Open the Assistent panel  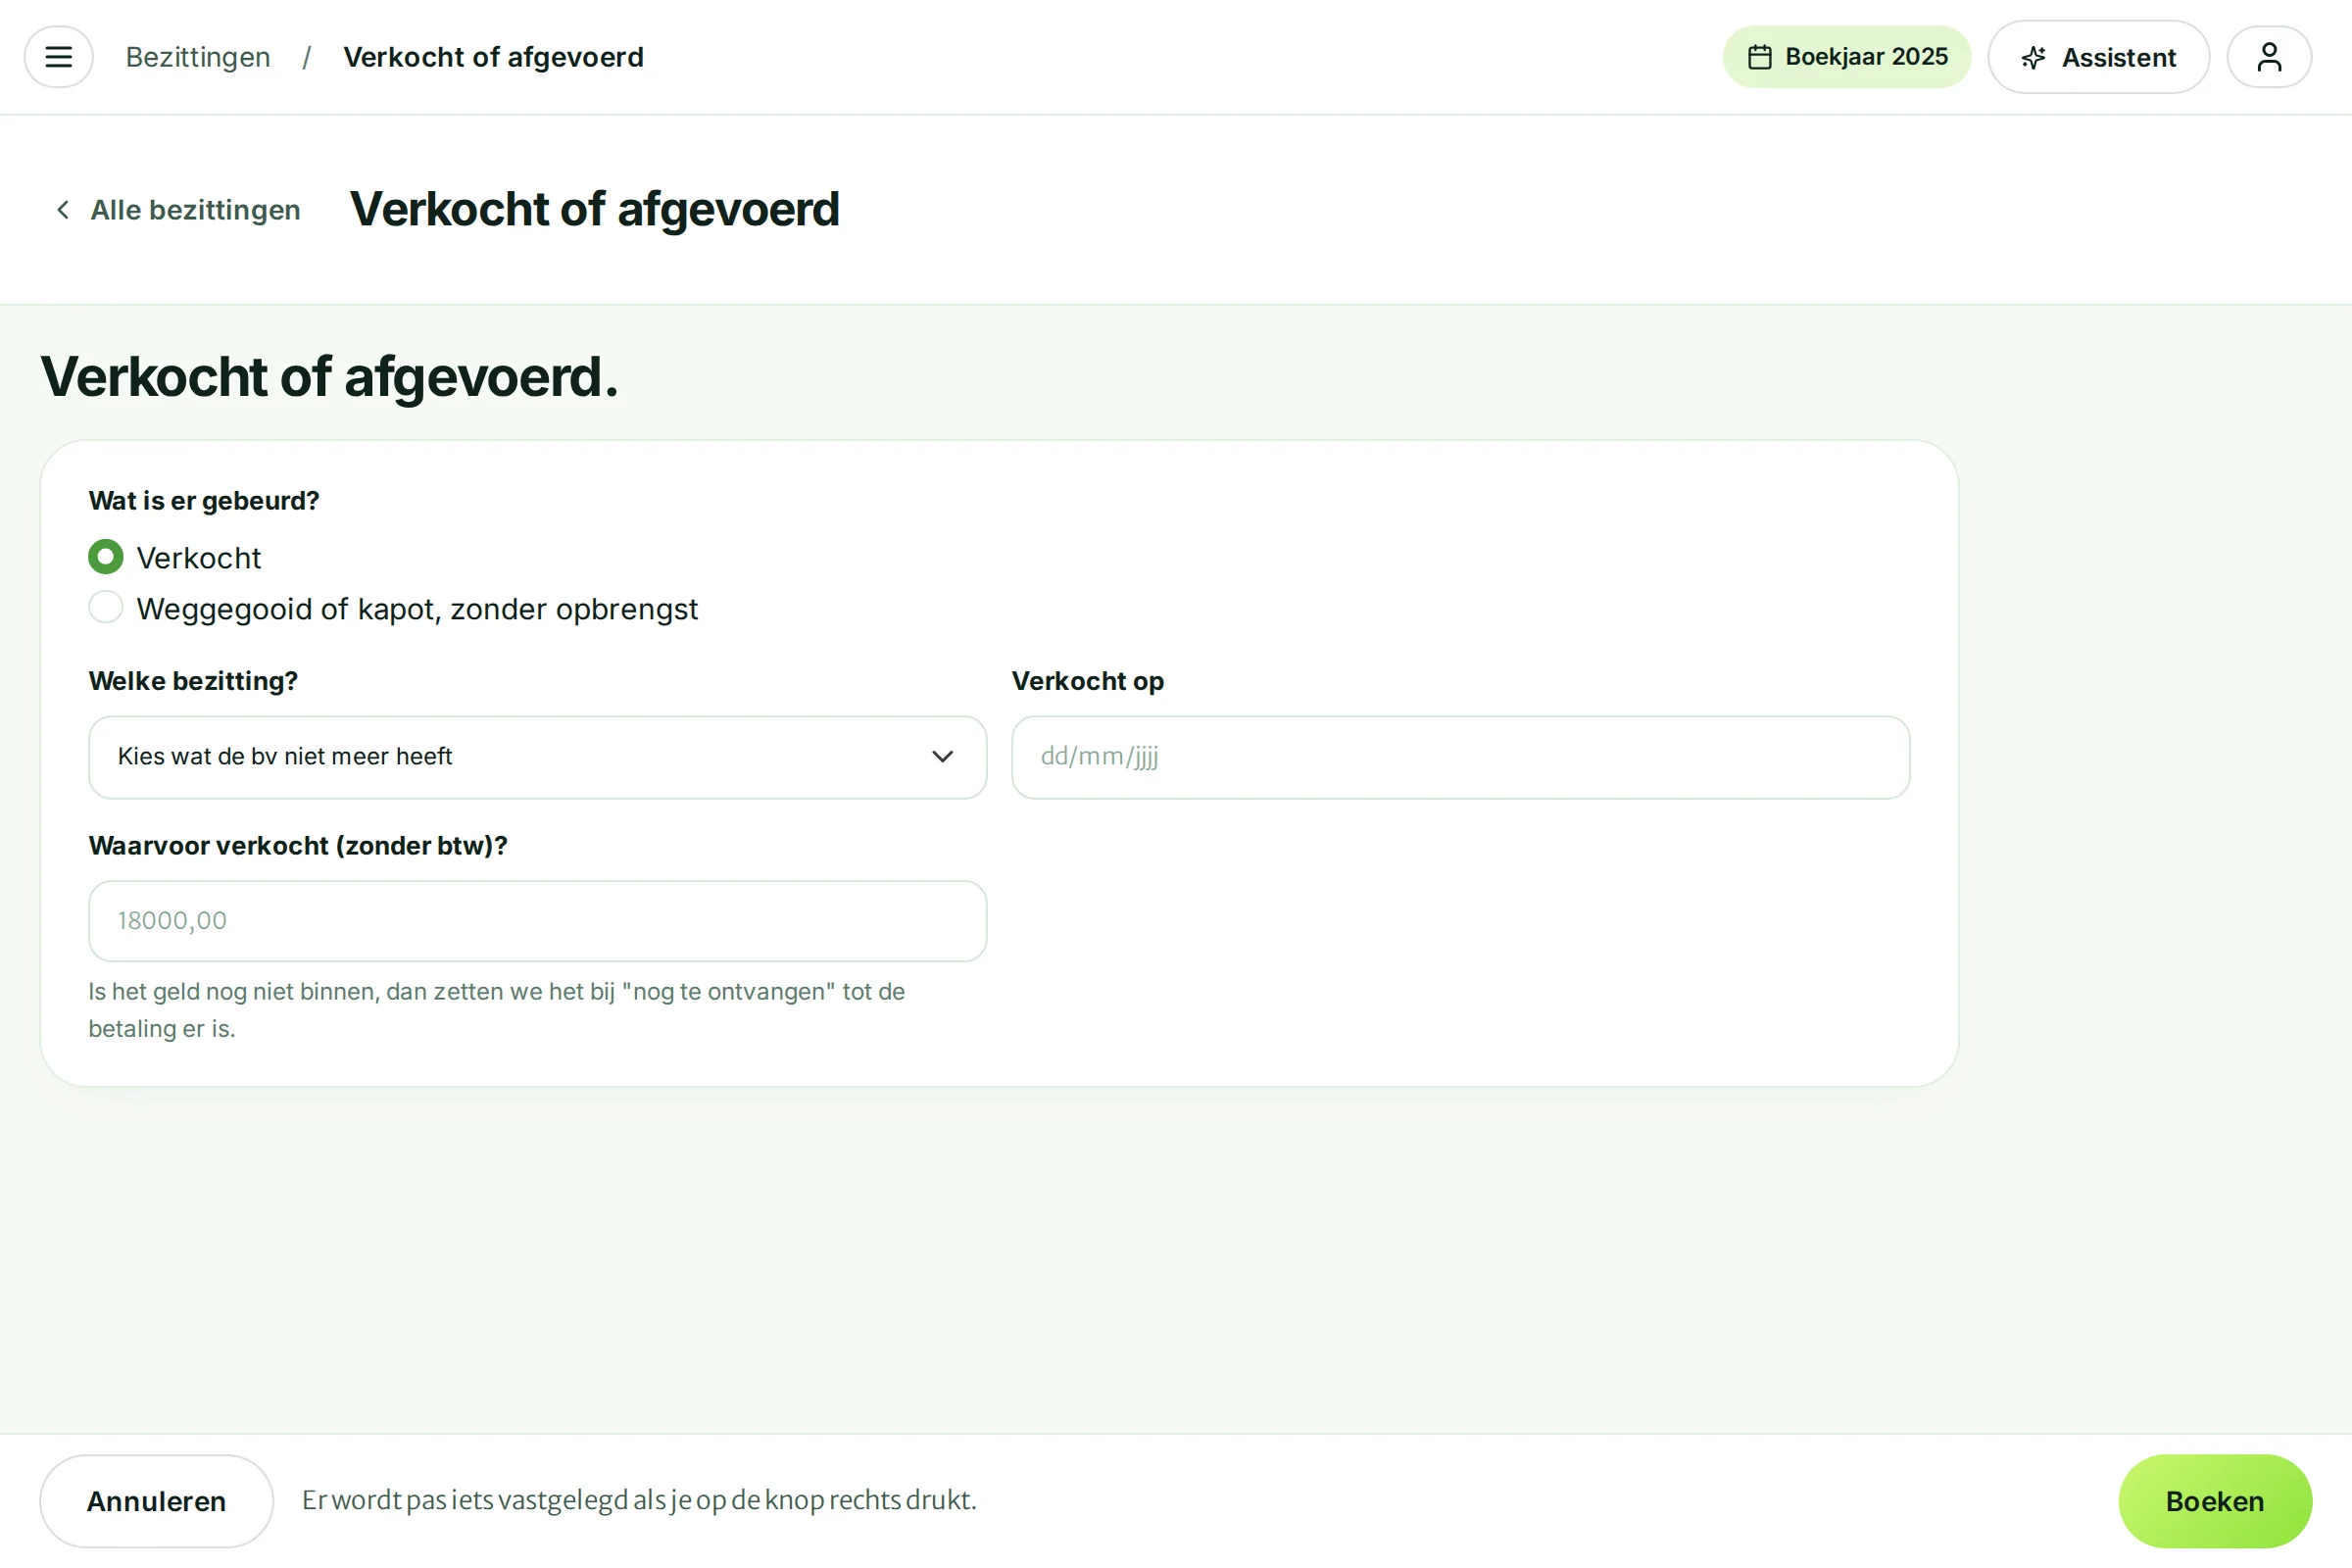pos(2098,57)
